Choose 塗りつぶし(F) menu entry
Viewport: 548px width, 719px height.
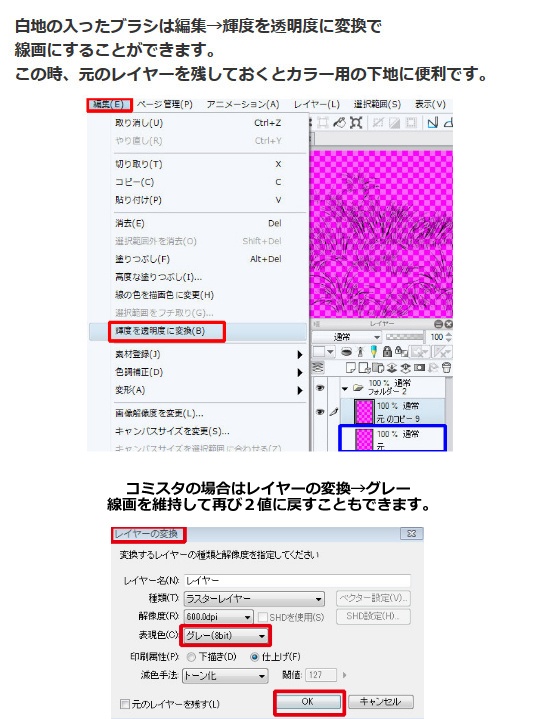pos(198,259)
